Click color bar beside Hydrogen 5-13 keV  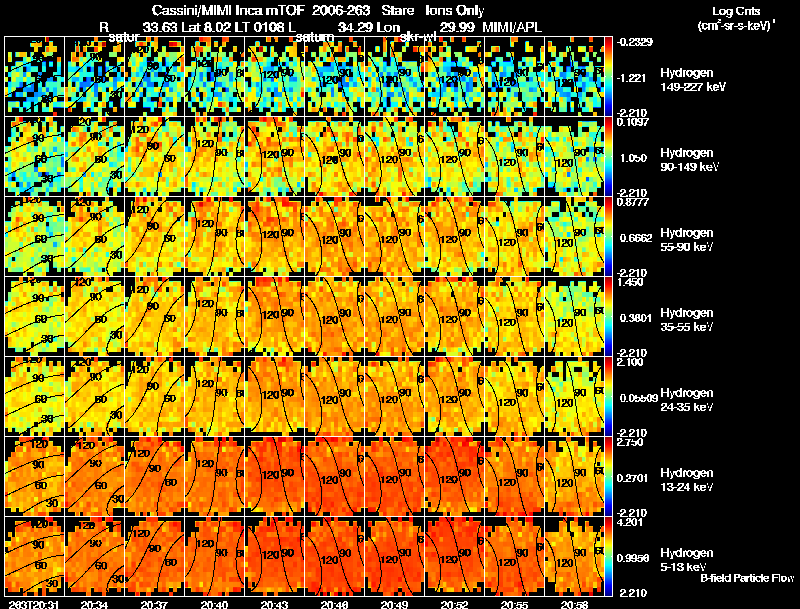(608, 557)
